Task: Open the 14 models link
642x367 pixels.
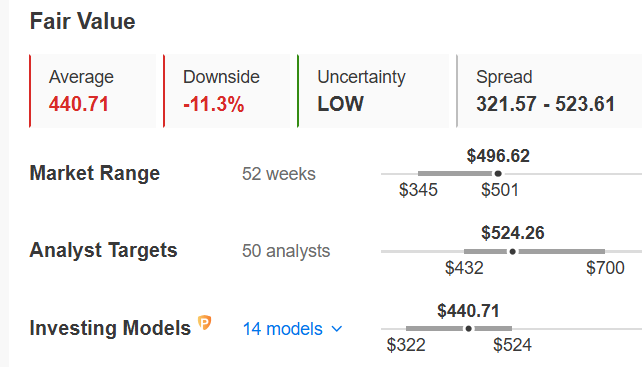Action: point(283,329)
